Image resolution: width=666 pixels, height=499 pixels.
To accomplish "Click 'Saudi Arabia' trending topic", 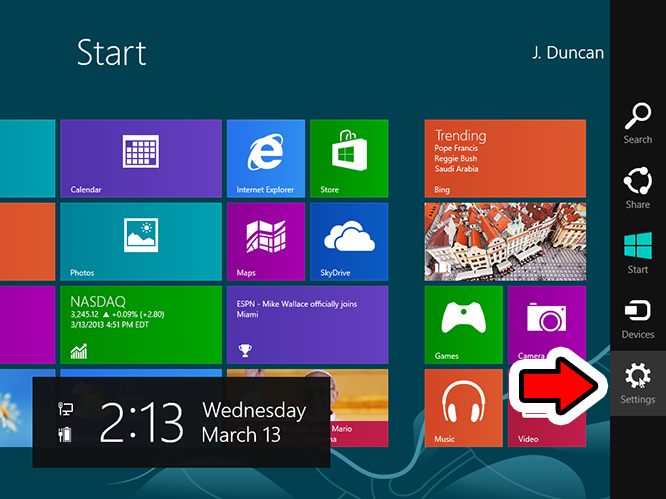I will 456,169.
